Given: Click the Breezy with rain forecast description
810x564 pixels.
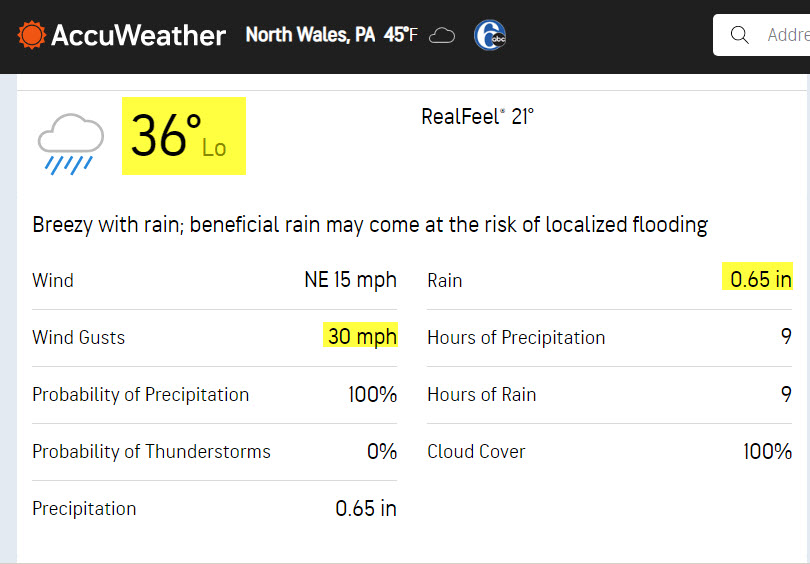Looking at the screenshot, I should tap(370, 225).
